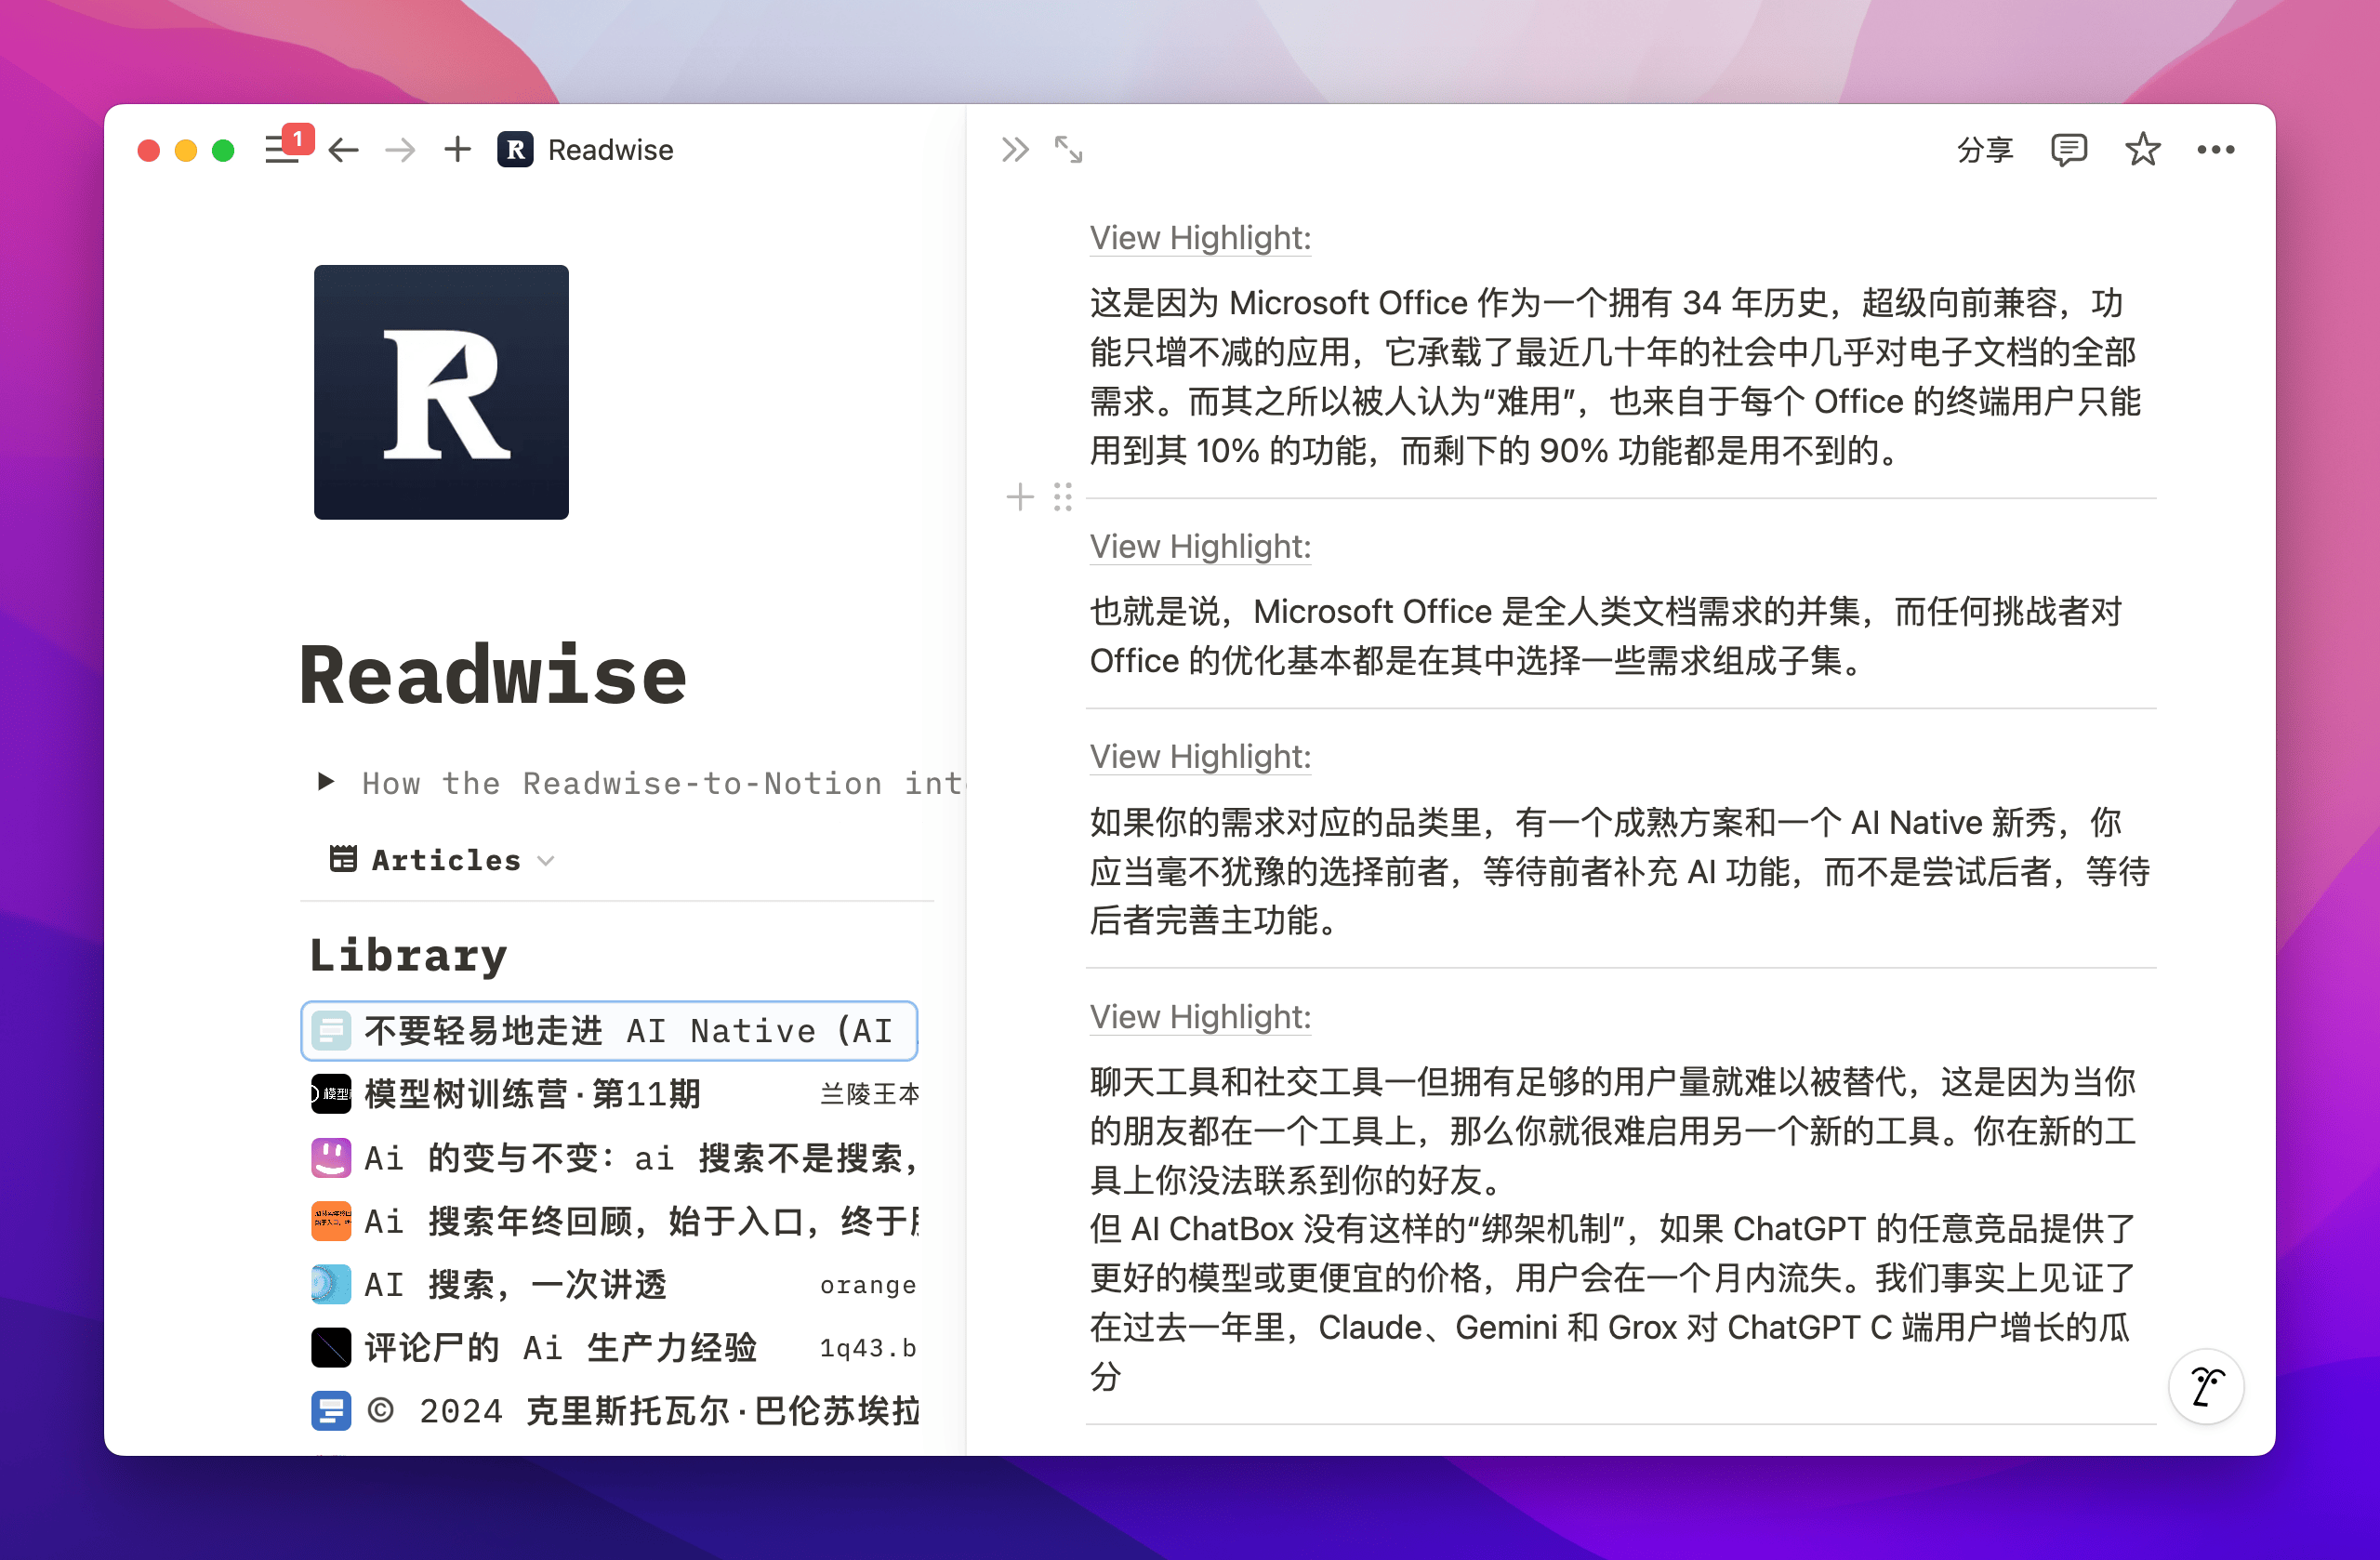Open the 评论尸的 Ai 生产力经验 row

coord(609,1347)
